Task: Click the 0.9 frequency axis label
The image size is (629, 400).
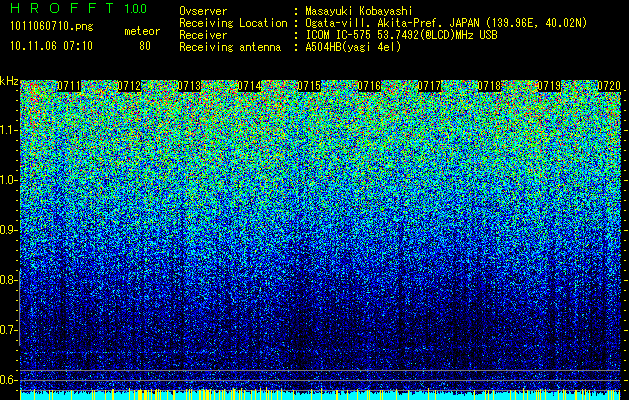Action: (x=8, y=230)
